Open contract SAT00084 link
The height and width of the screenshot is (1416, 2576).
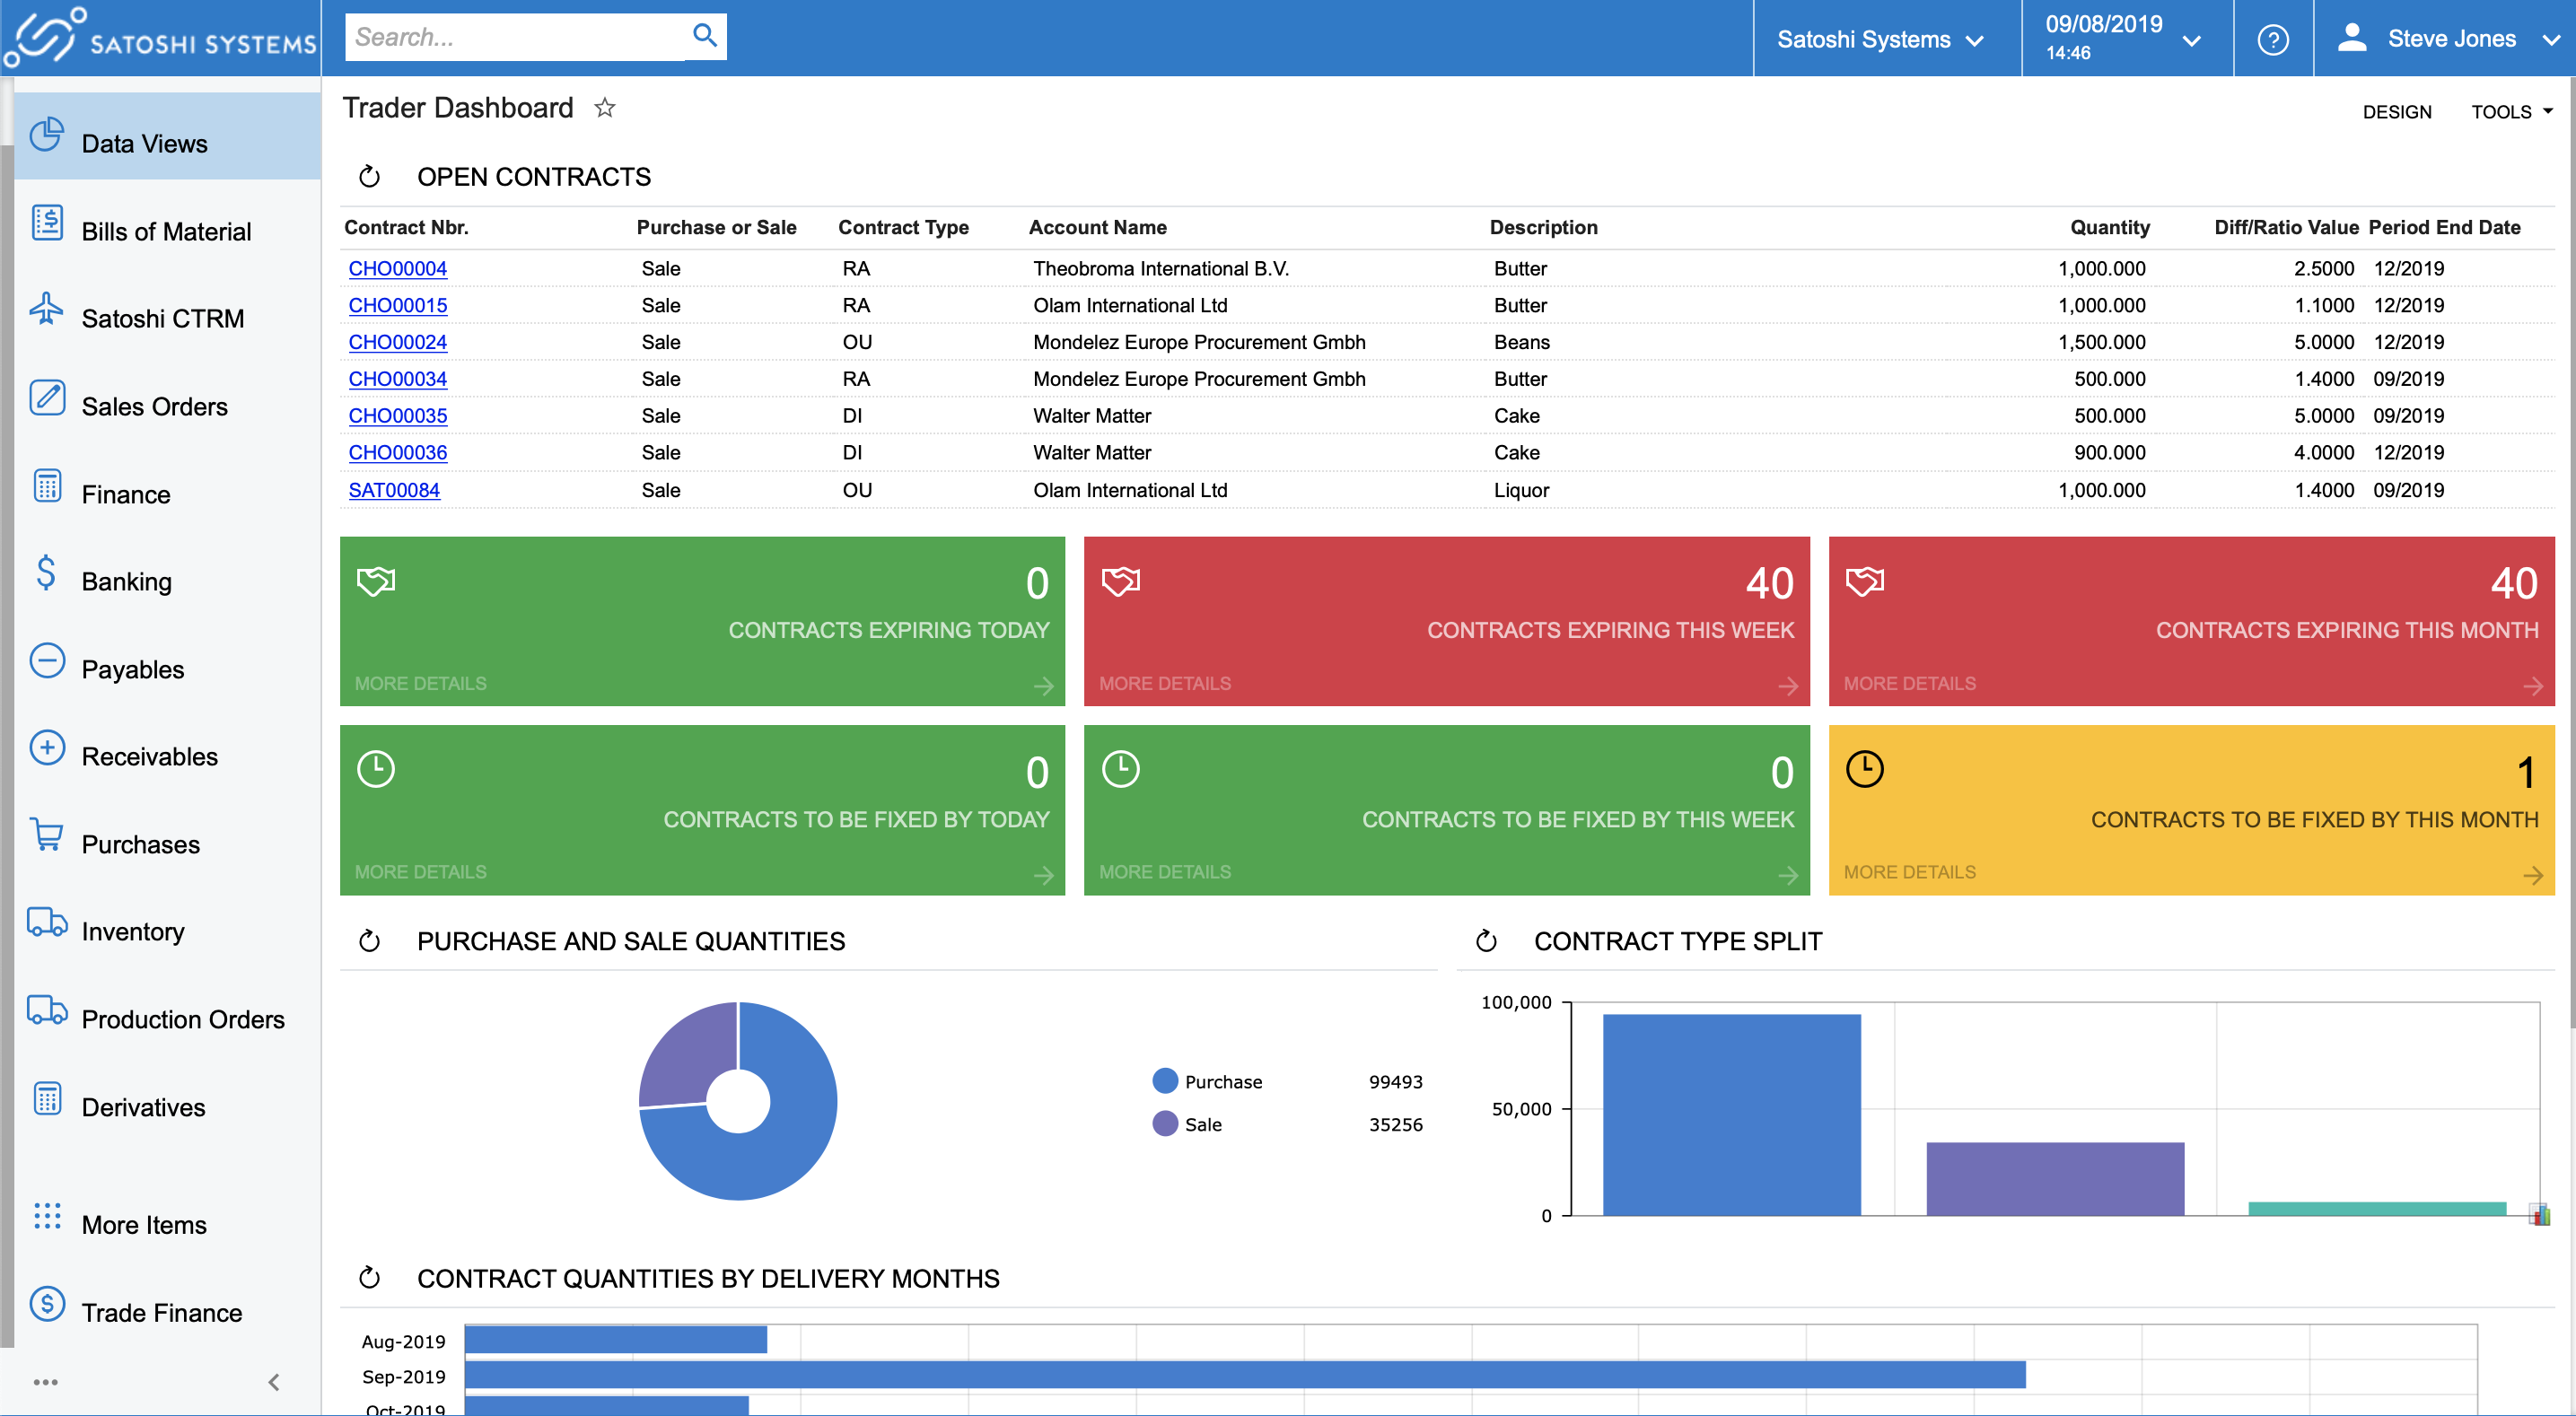point(394,490)
